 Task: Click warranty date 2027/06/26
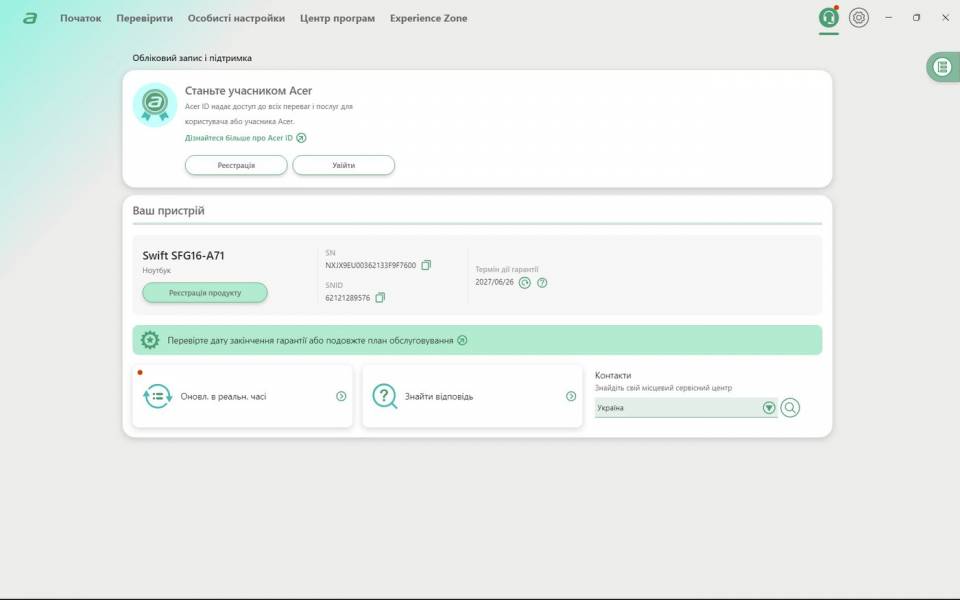click(494, 282)
